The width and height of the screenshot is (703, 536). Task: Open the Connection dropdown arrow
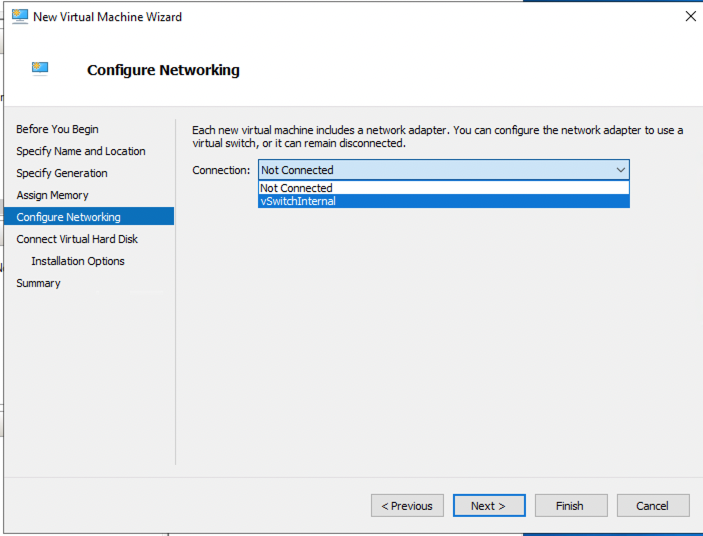621,170
